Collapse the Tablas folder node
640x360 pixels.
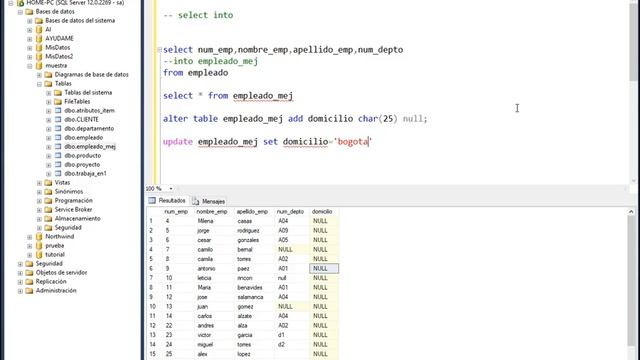tap(39, 84)
